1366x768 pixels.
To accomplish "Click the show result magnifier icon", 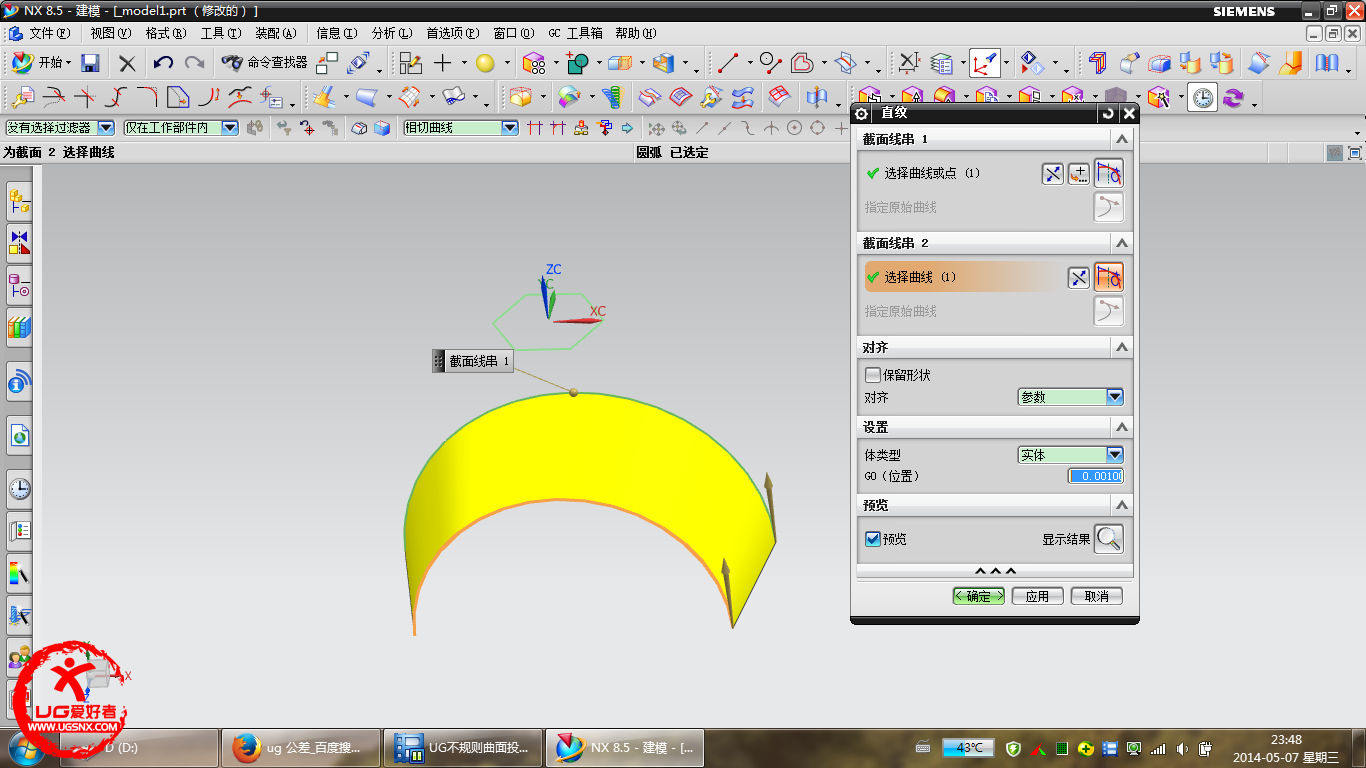I will [1108, 539].
